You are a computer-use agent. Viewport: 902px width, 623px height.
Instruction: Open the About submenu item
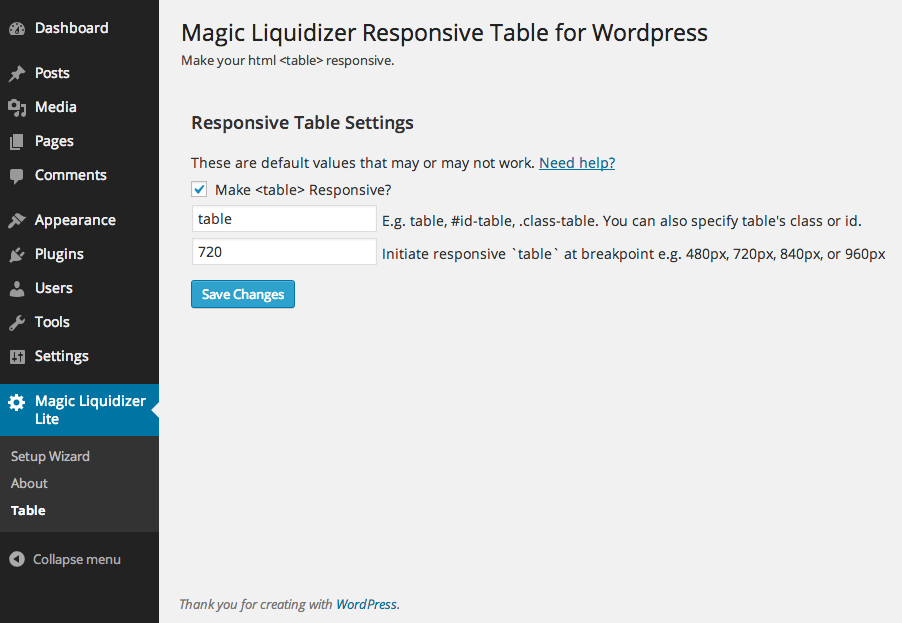tap(29, 483)
